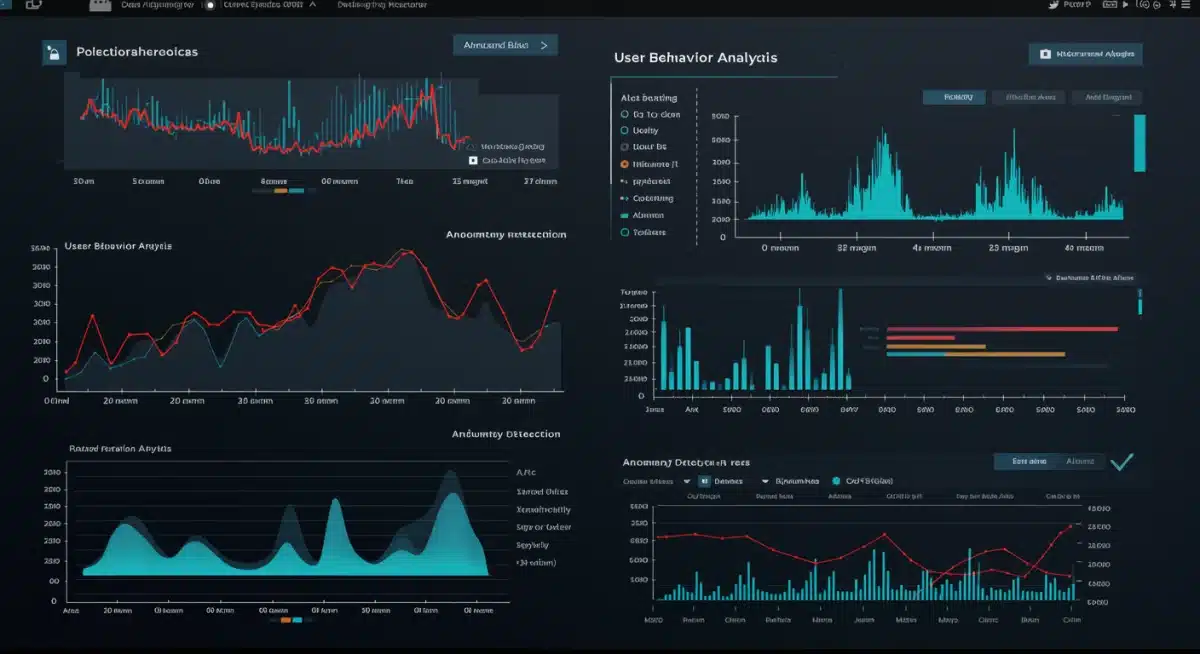Click the orange segment of the timeline slider control
1200x654 pixels.
coord(280,190)
